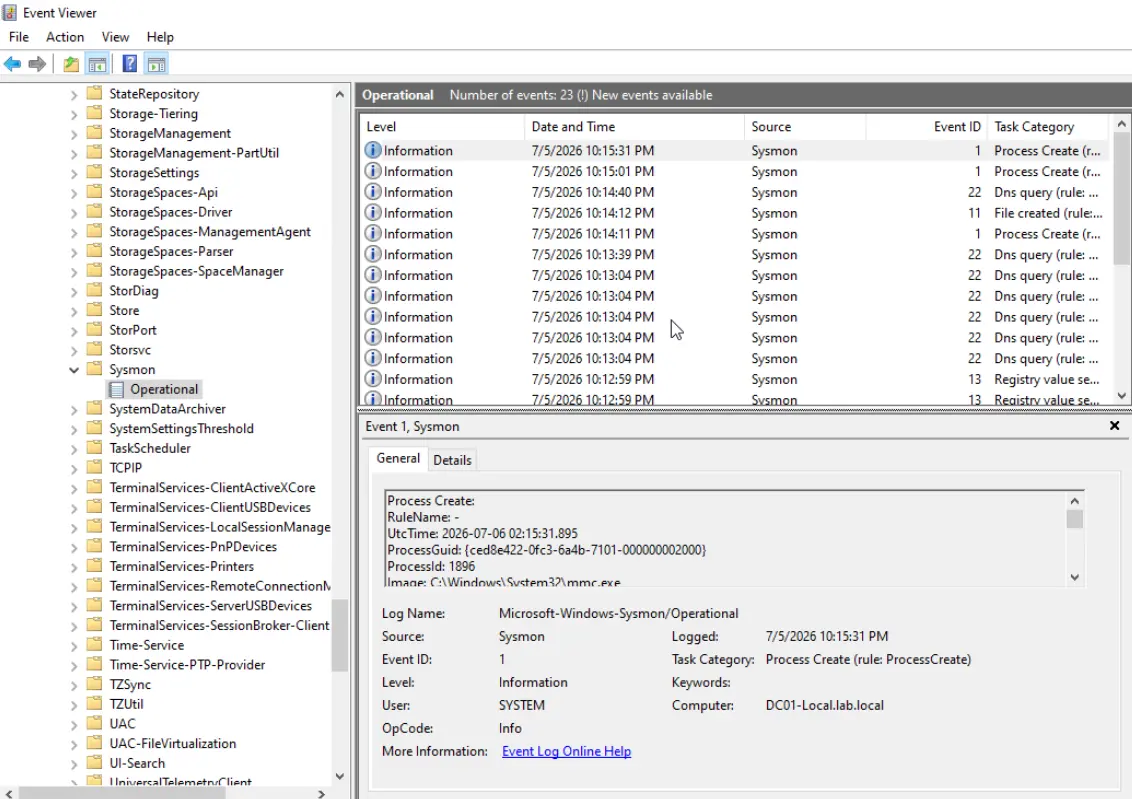The height and width of the screenshot is (799, 1132).
Task: Select the TerminalServices-PnPDevices tree item
Action: [x=193, y=546]
